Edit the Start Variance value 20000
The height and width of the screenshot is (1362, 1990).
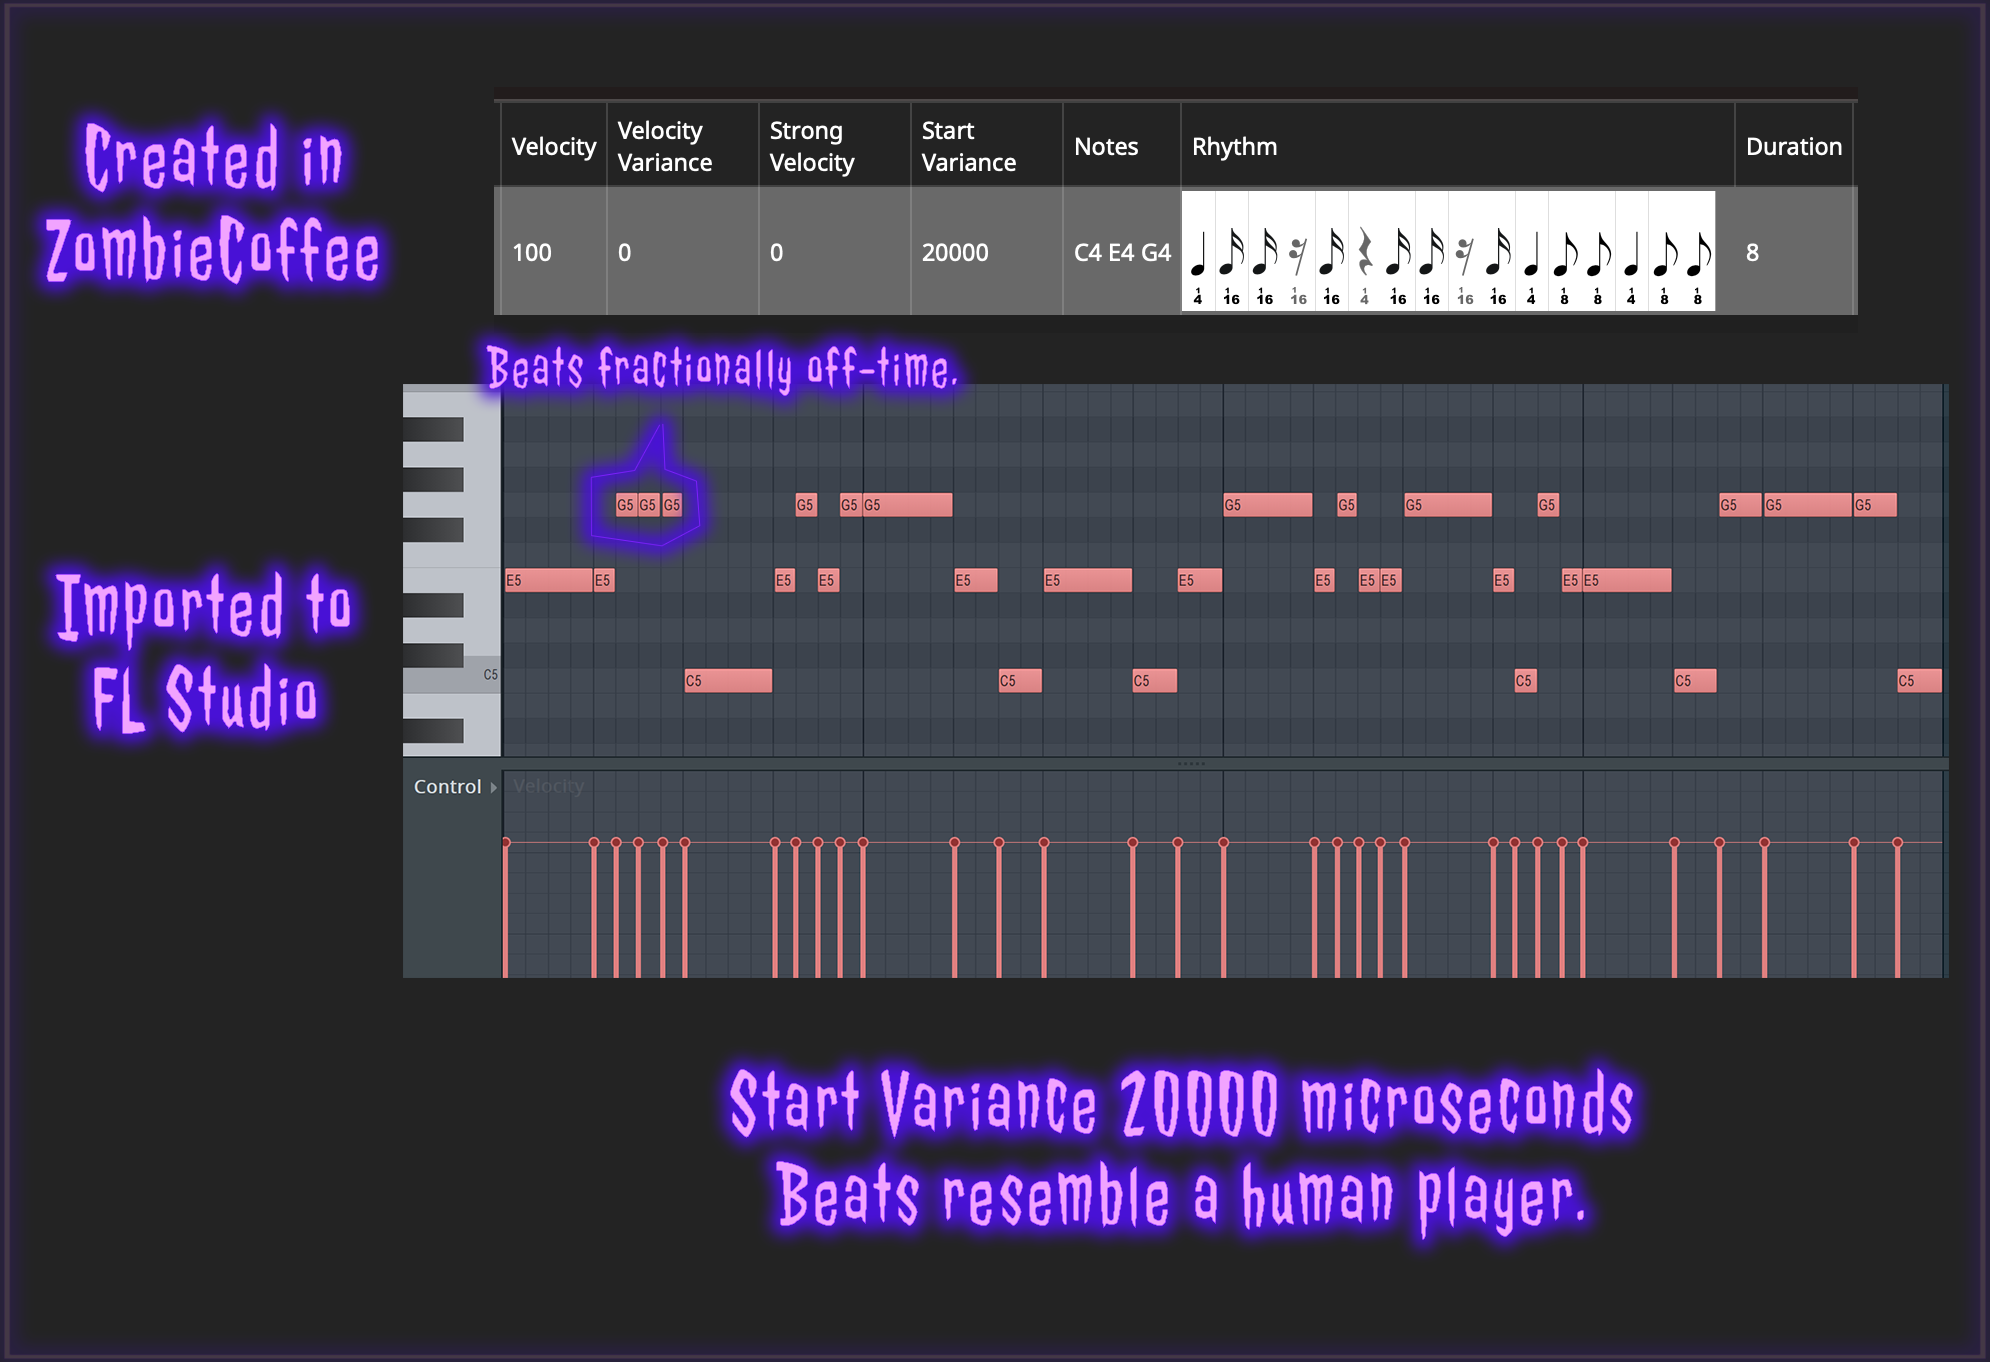(986, 252)
